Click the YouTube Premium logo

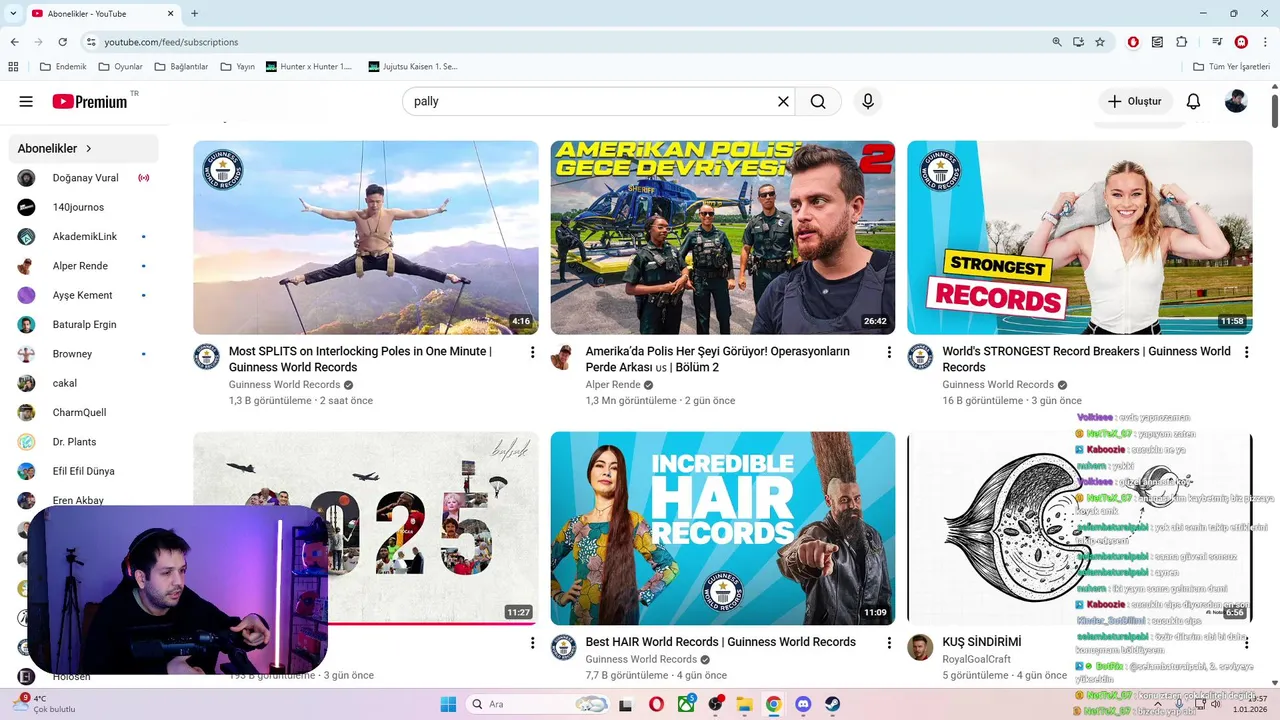[91, 101]
